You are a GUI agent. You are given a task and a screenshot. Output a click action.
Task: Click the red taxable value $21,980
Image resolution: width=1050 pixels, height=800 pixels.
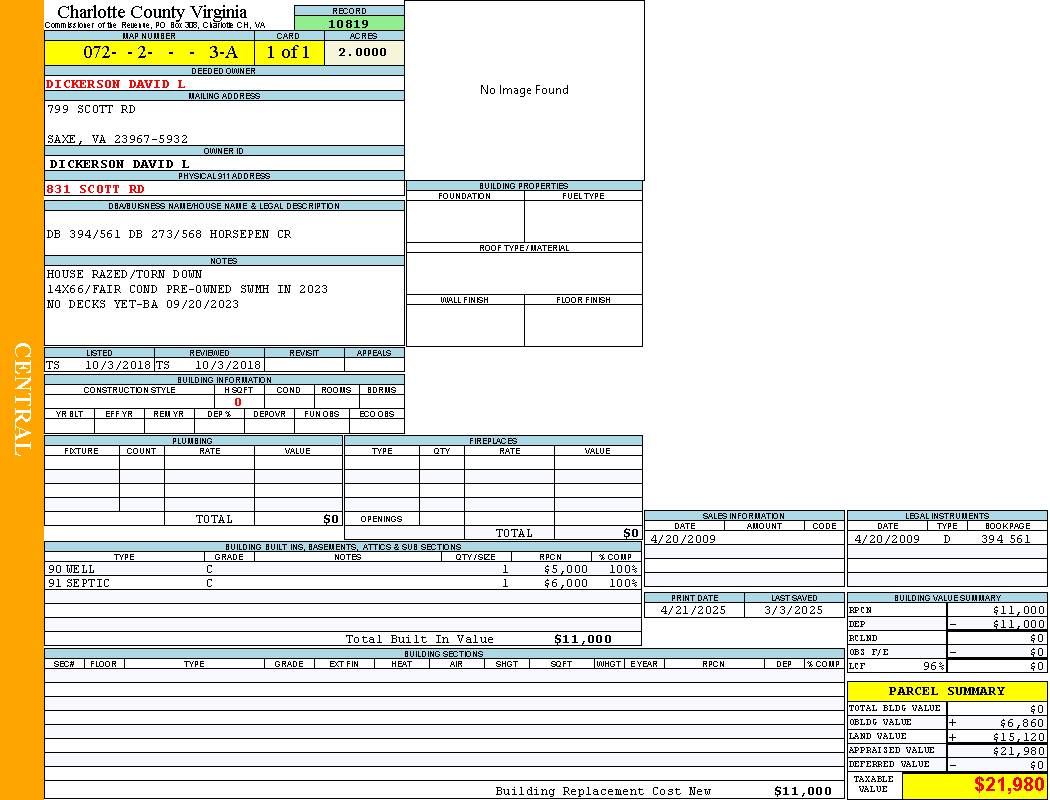1009,785
